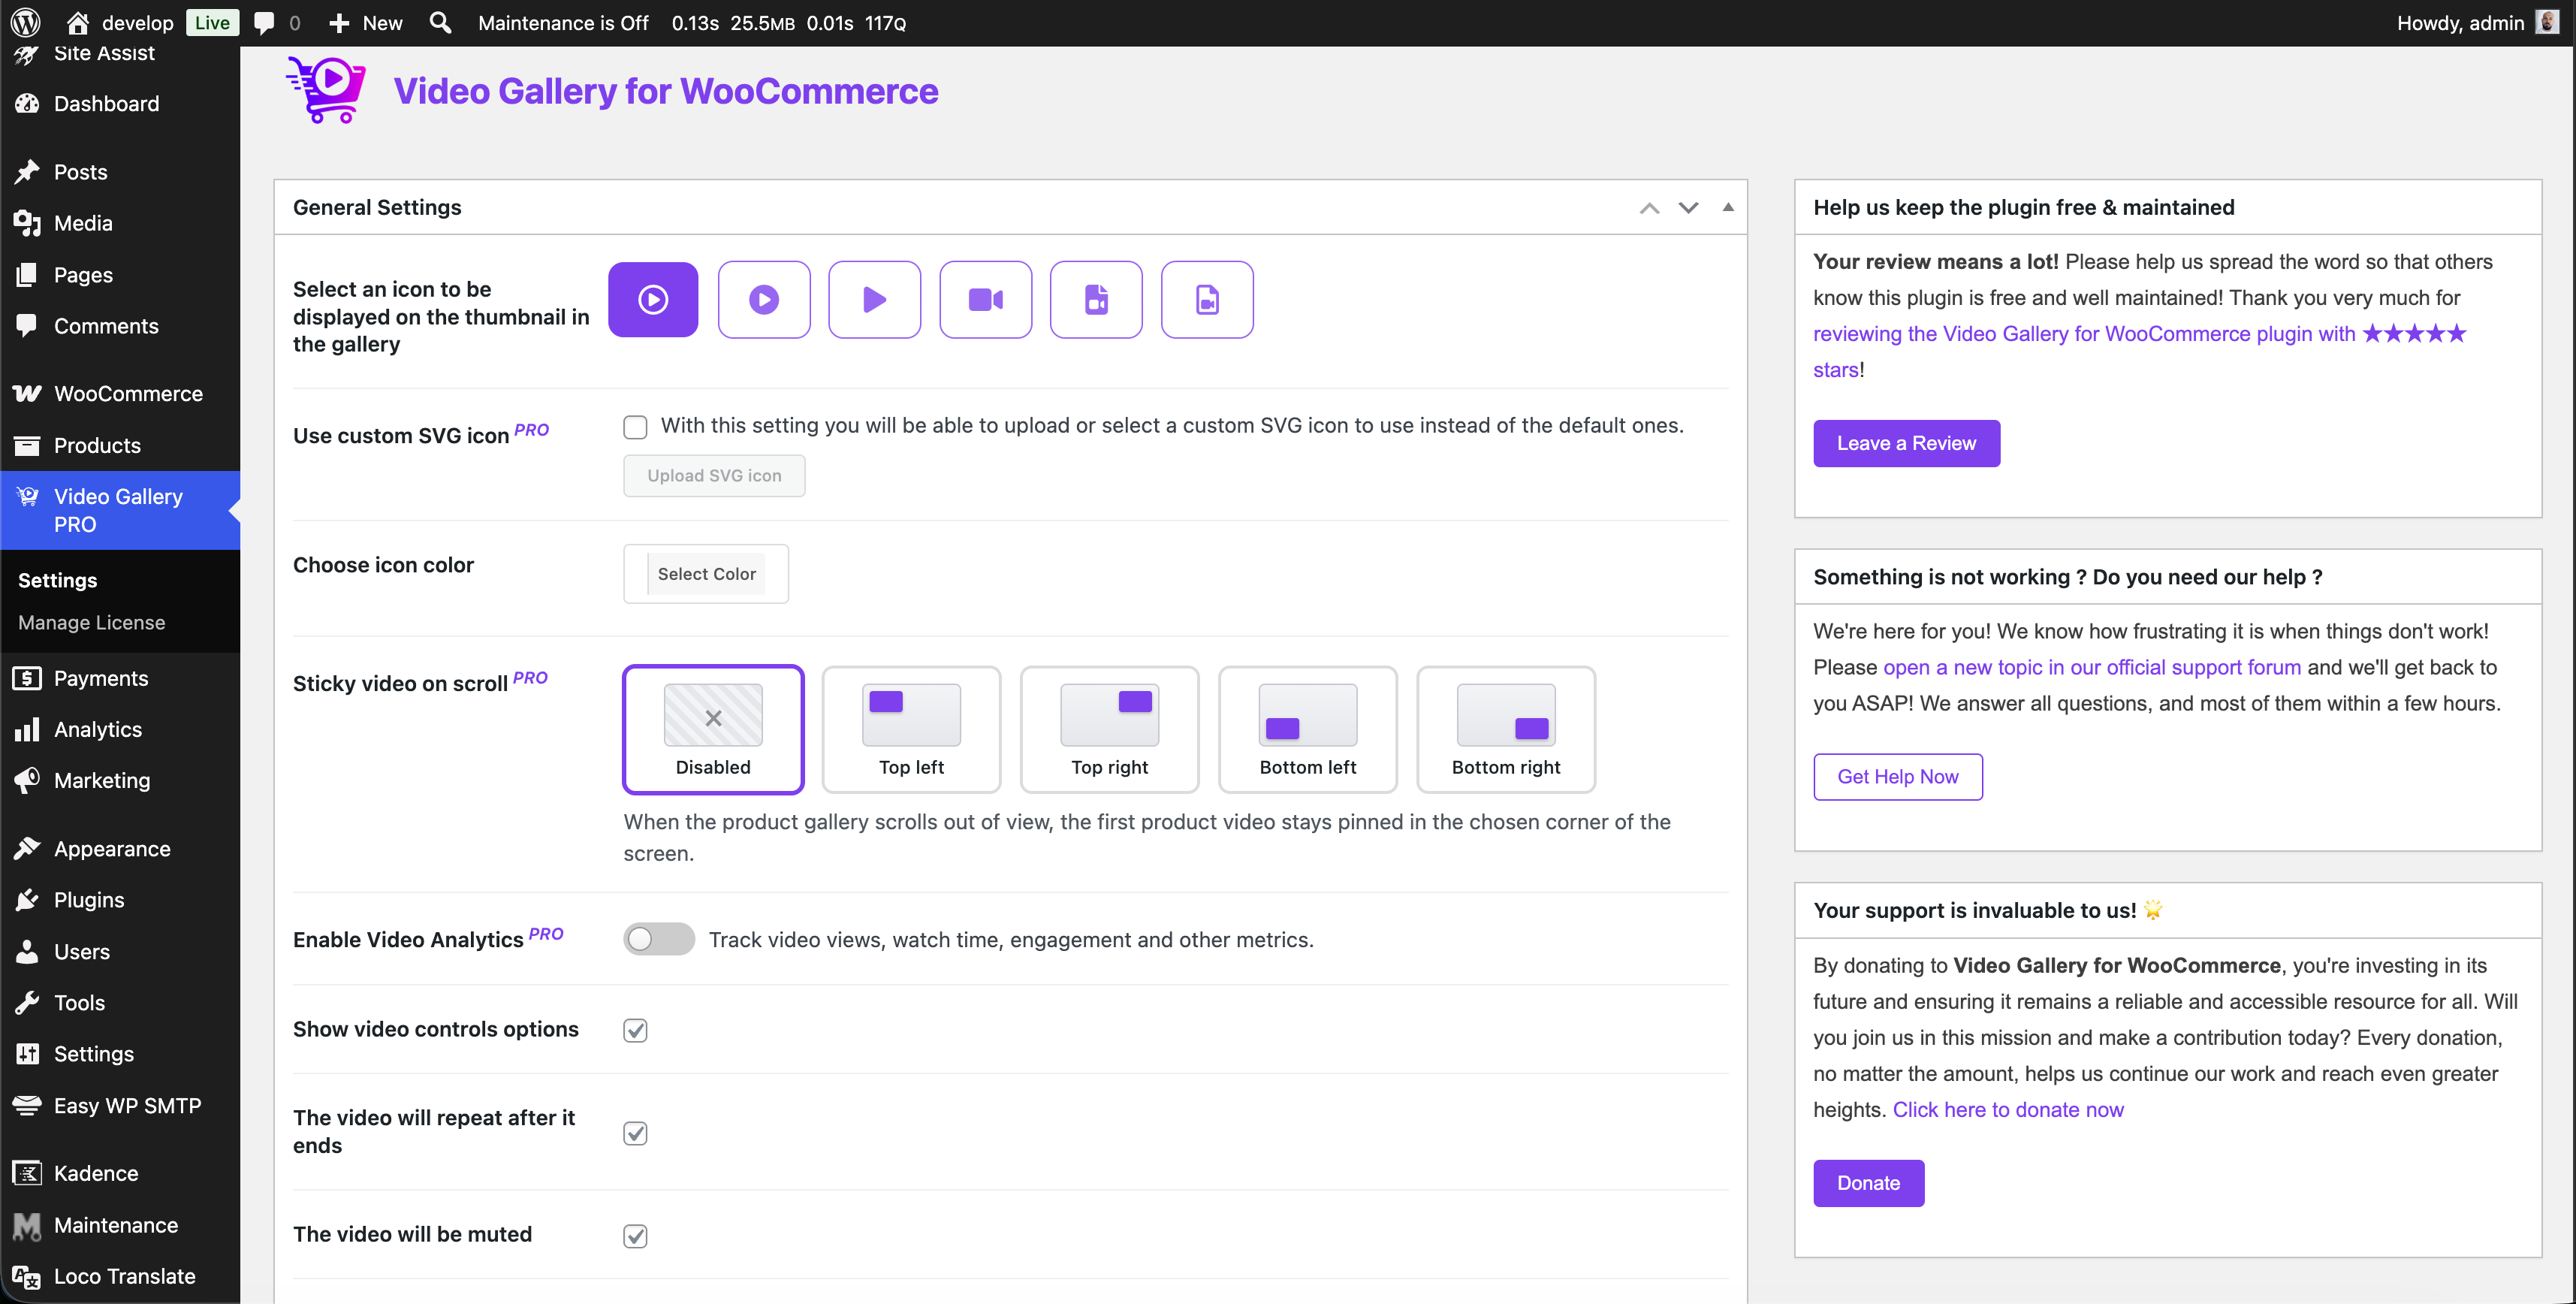Click the Live environment badge
This screenshot has width=2576, height=1304.
(x=212, y=22)
